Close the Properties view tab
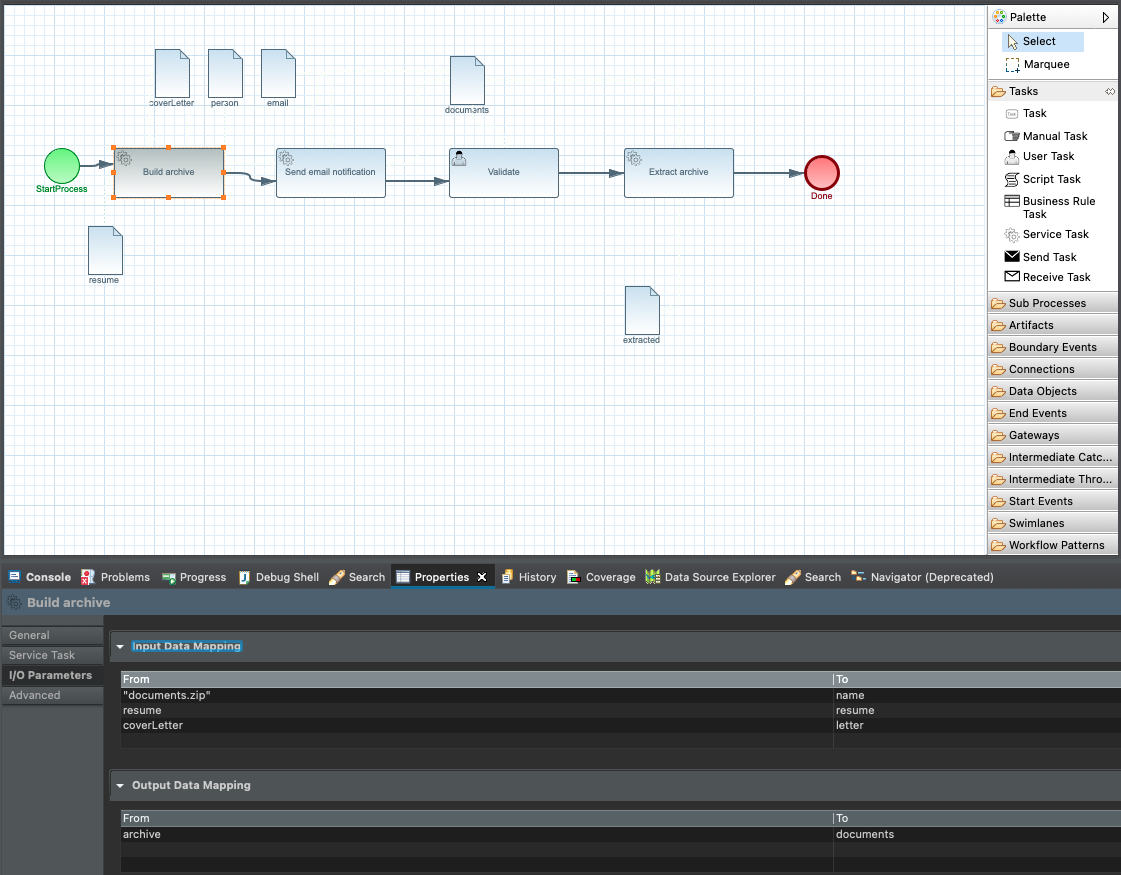The image size is (1121, 875). [x=481, y=577]
